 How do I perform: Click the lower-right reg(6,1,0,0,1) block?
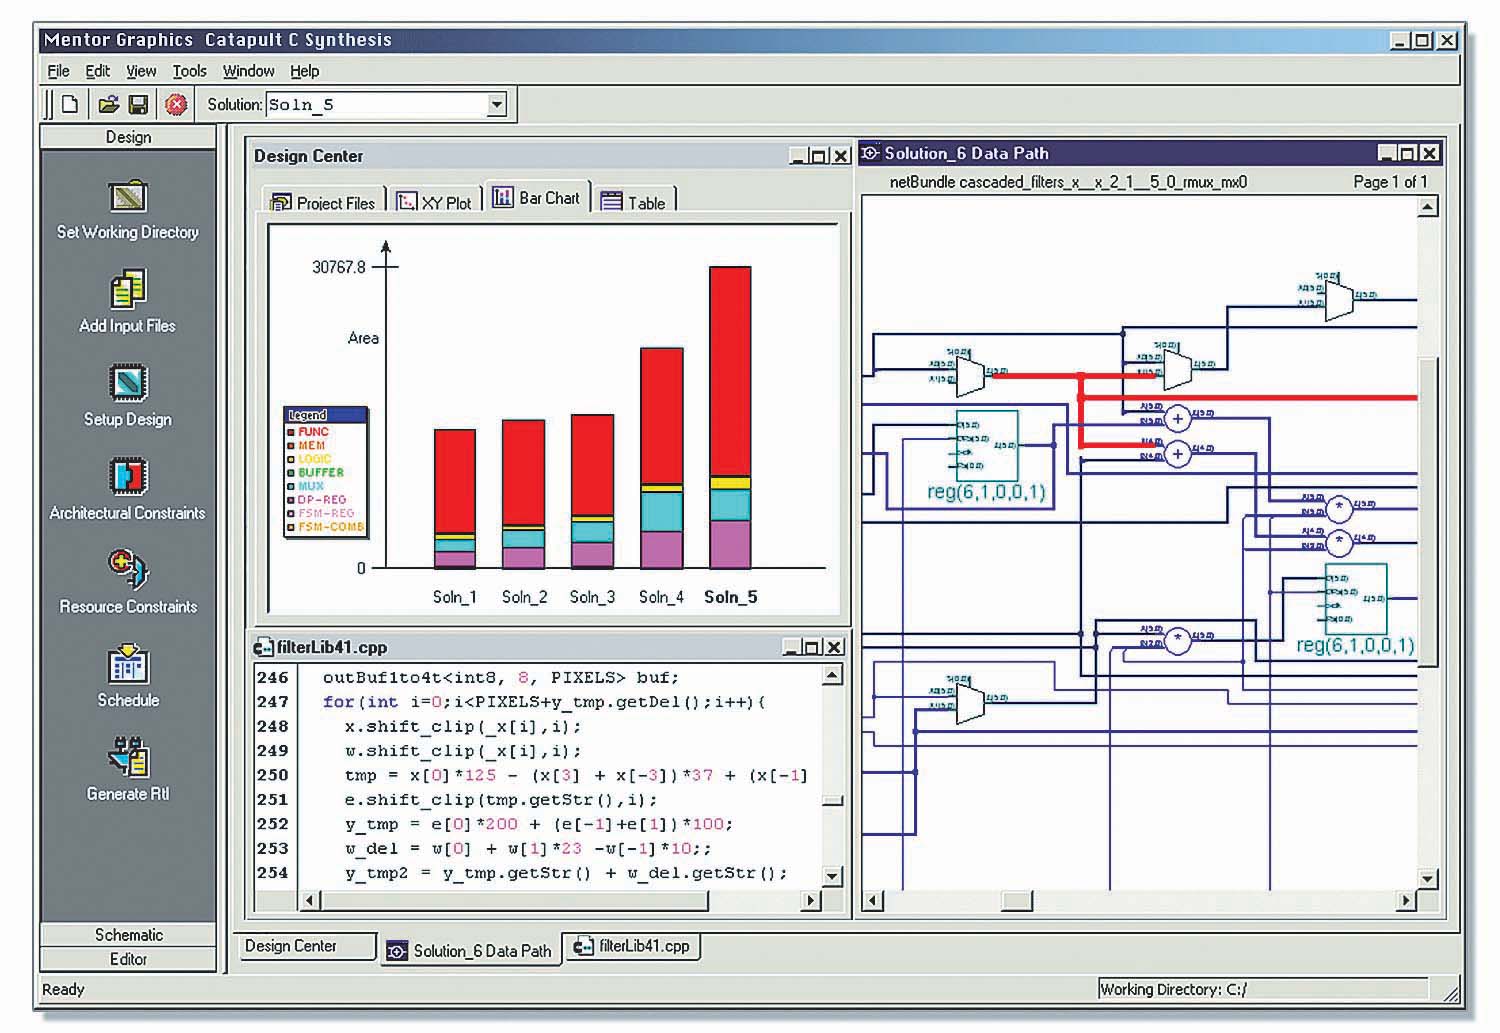pos(1356,600)
